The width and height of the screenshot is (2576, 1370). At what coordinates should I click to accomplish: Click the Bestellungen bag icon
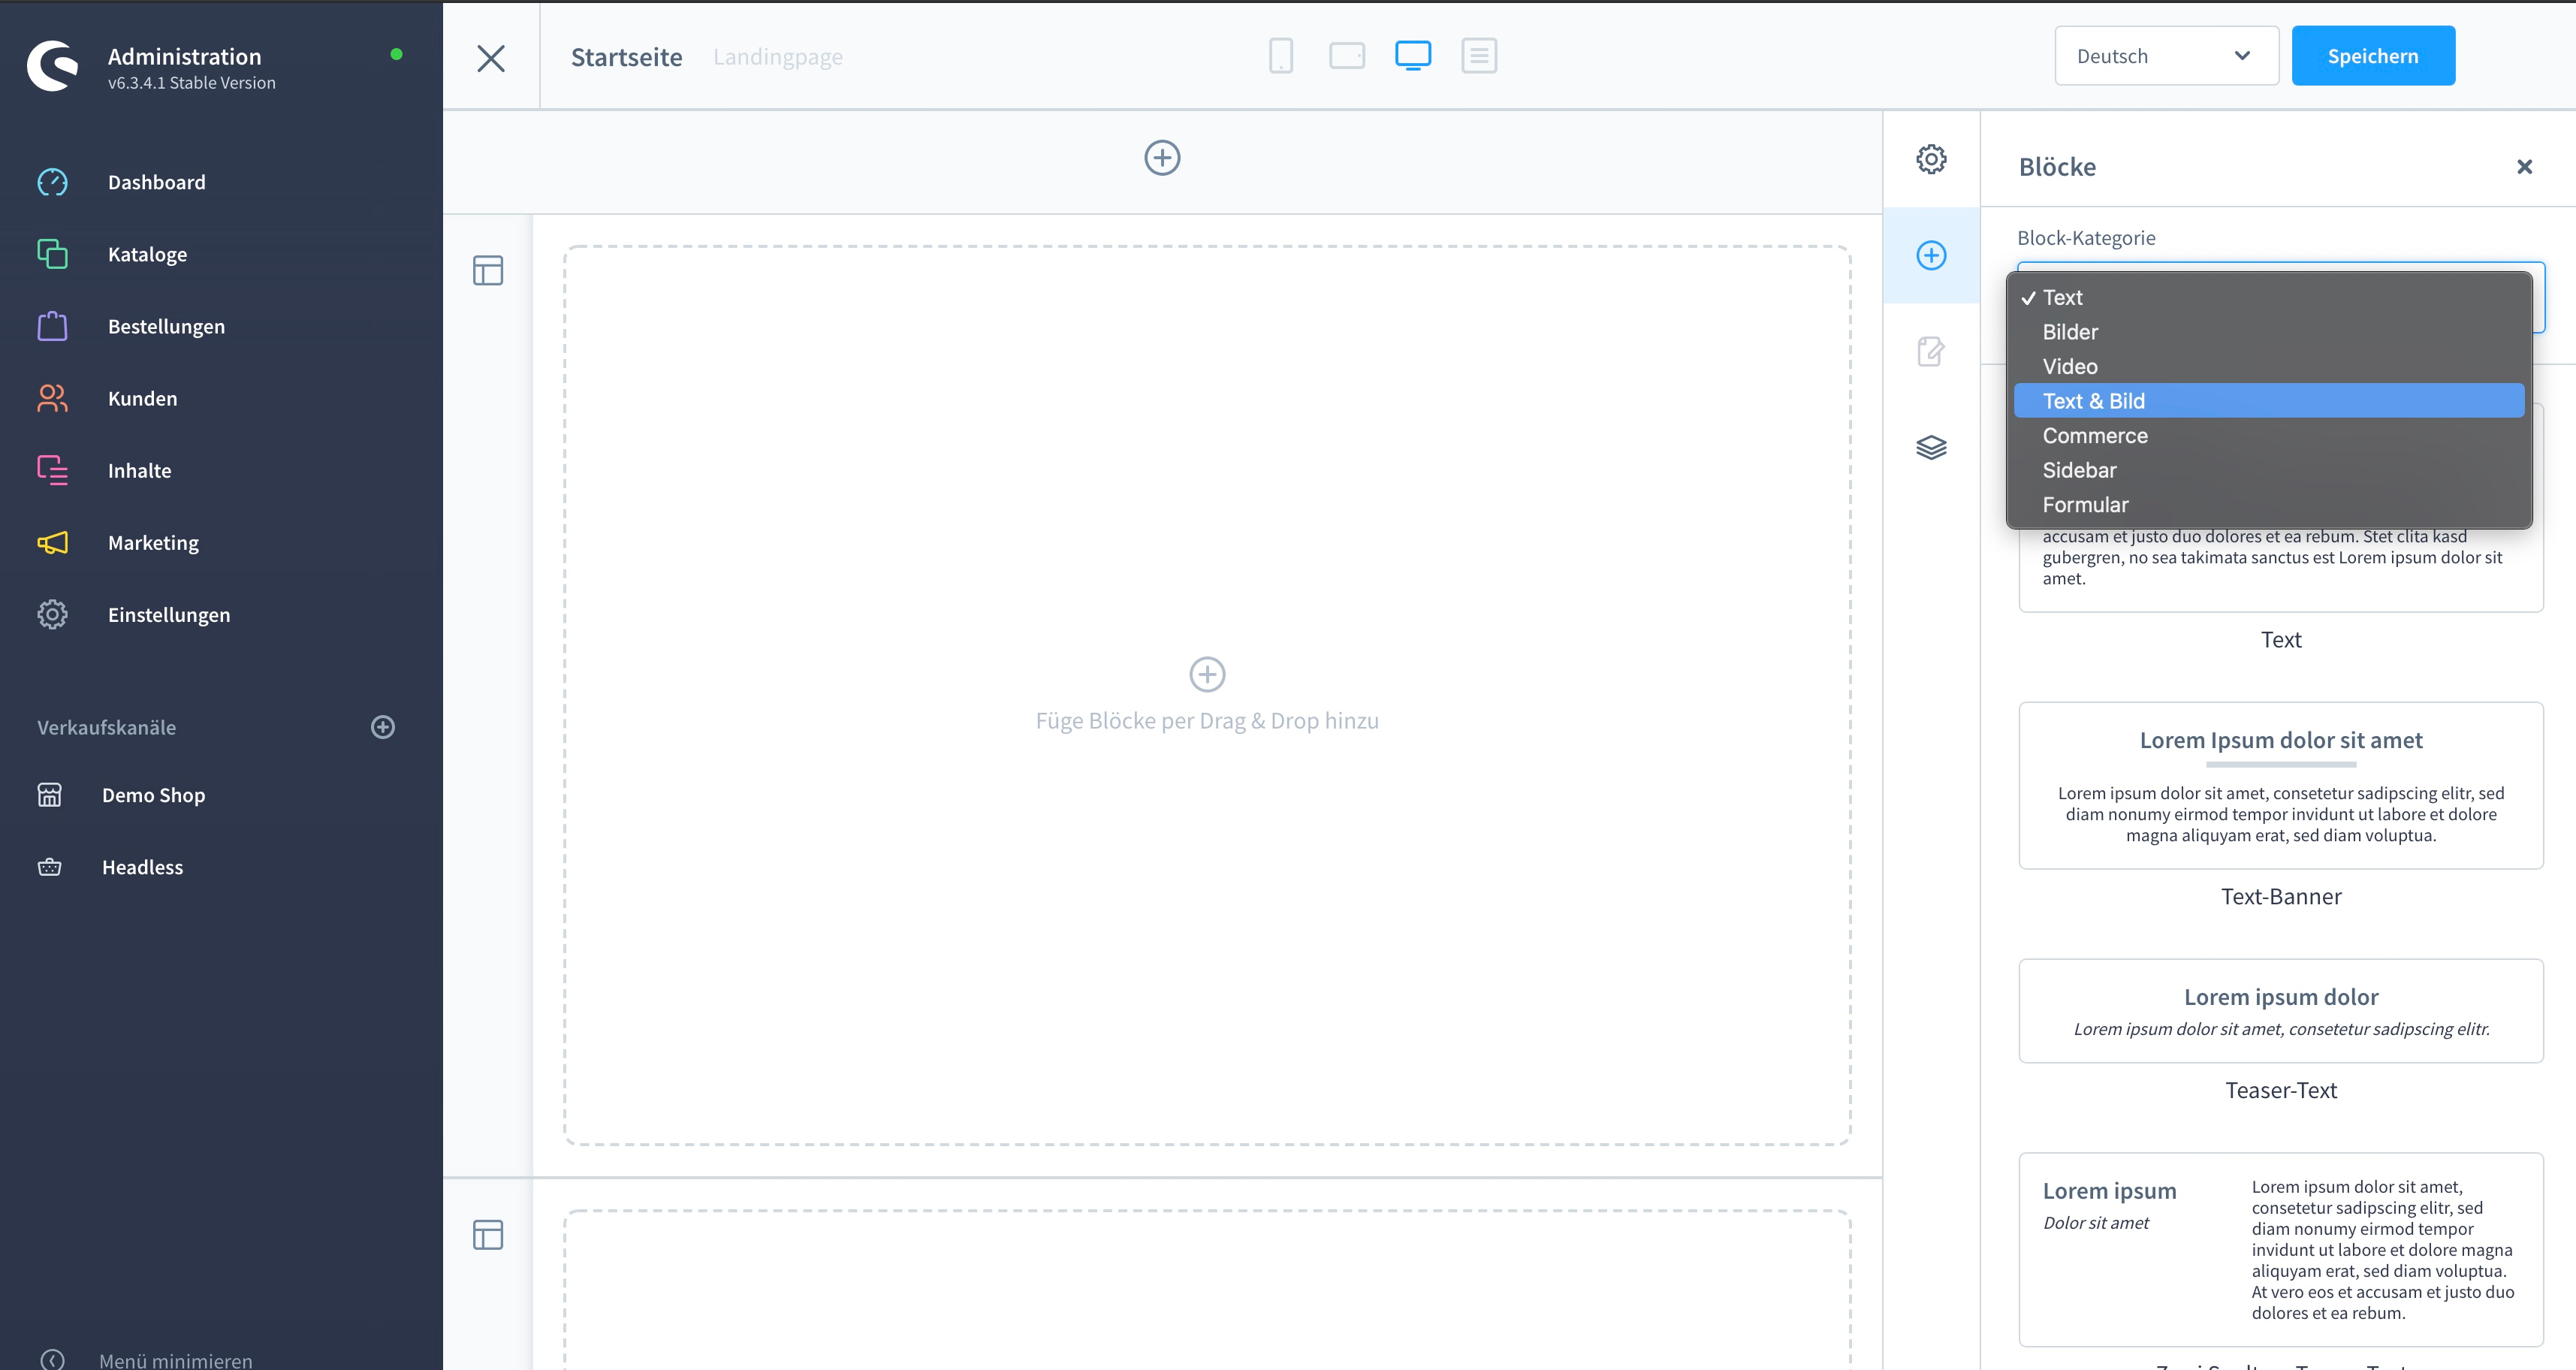(x=52, y=326)
